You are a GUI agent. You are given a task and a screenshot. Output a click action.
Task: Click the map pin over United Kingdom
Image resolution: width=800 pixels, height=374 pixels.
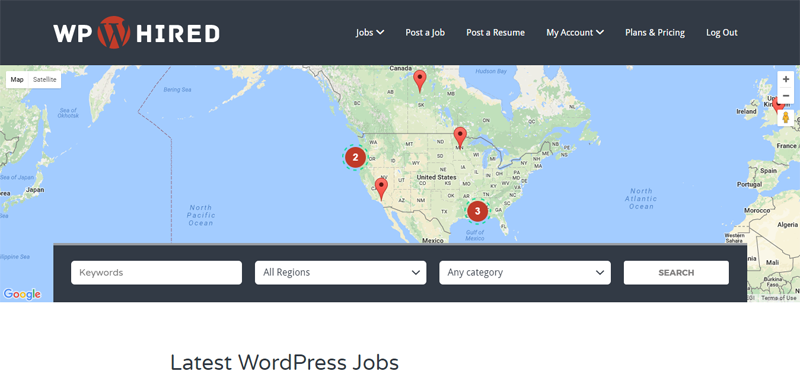778,105
